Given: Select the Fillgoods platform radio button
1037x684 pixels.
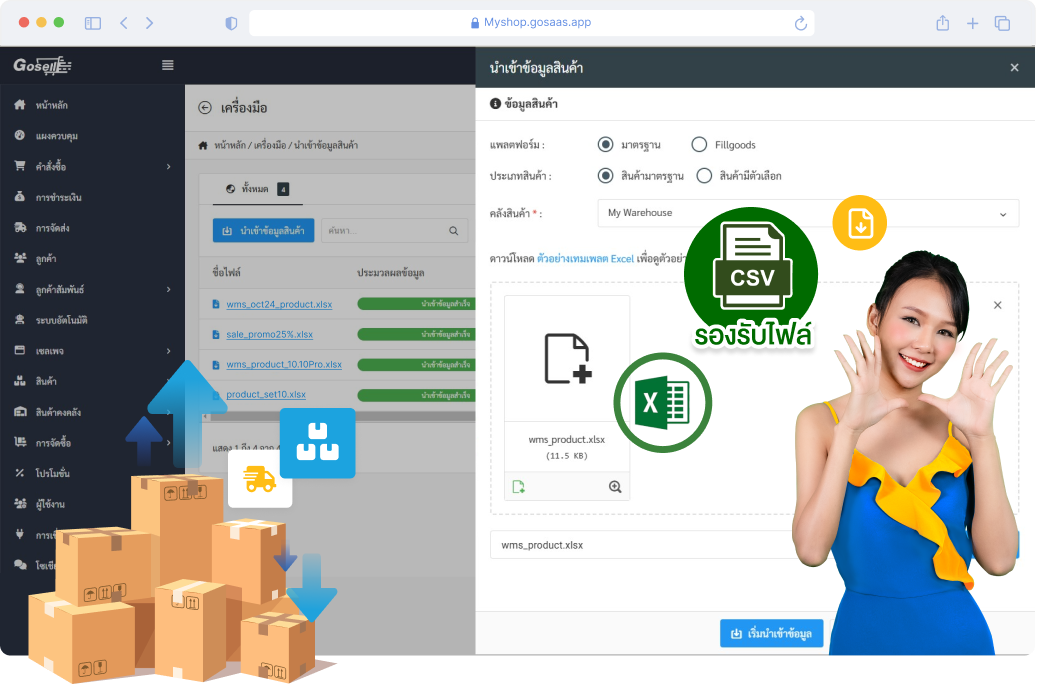Looking at the screenshot, I should [699, 144].
